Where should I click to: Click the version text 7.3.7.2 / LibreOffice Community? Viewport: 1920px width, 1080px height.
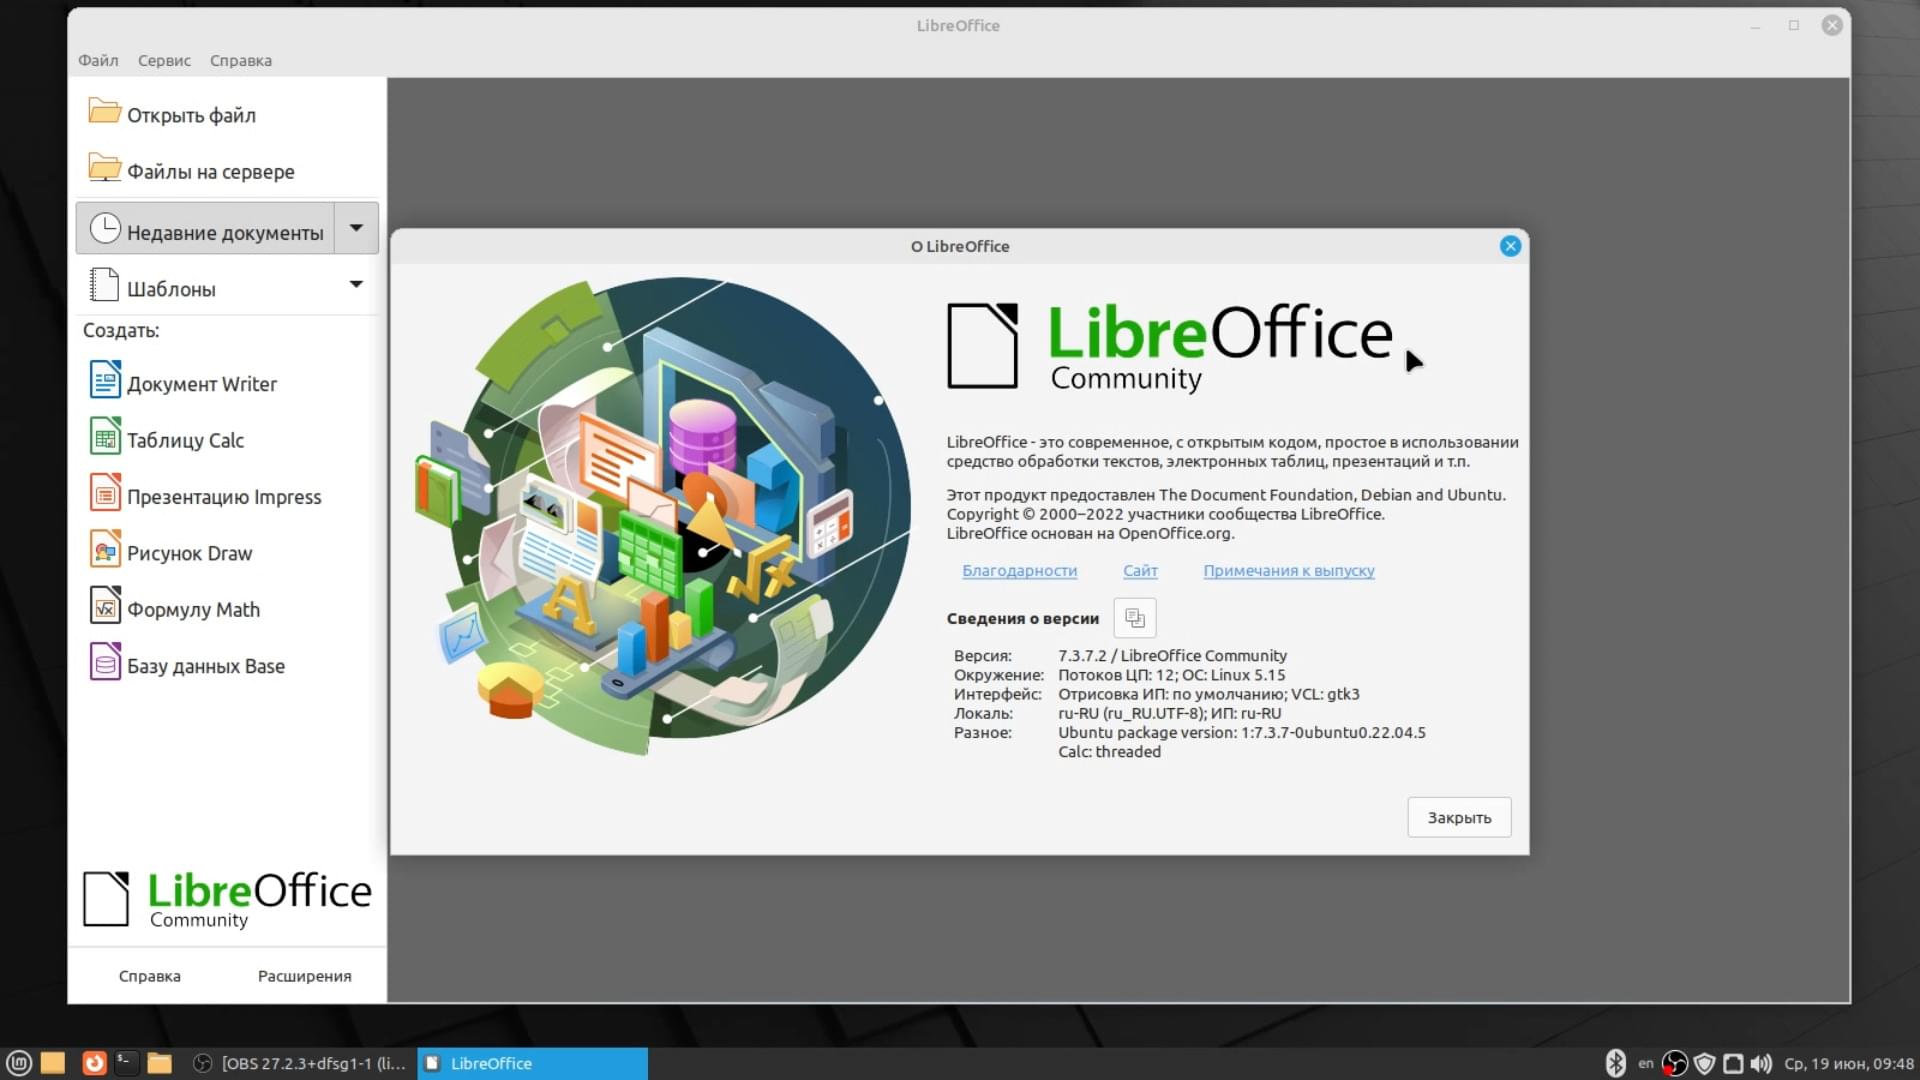1172,656
